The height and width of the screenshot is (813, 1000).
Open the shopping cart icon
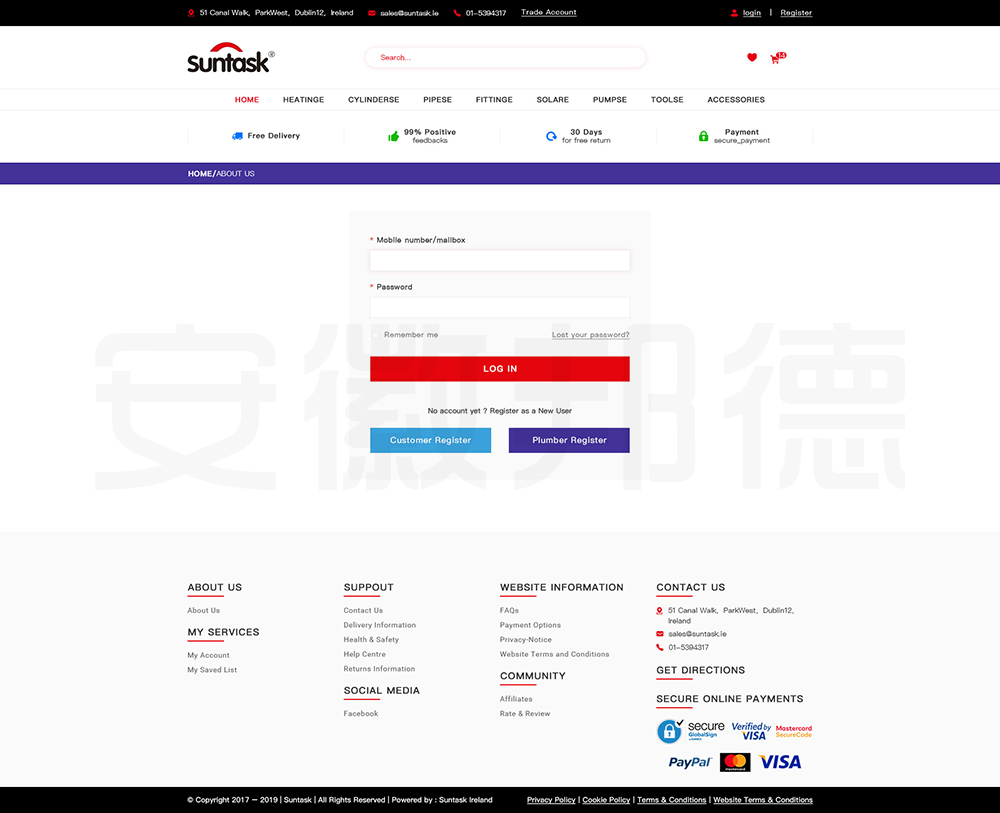(x=775, y=59)
